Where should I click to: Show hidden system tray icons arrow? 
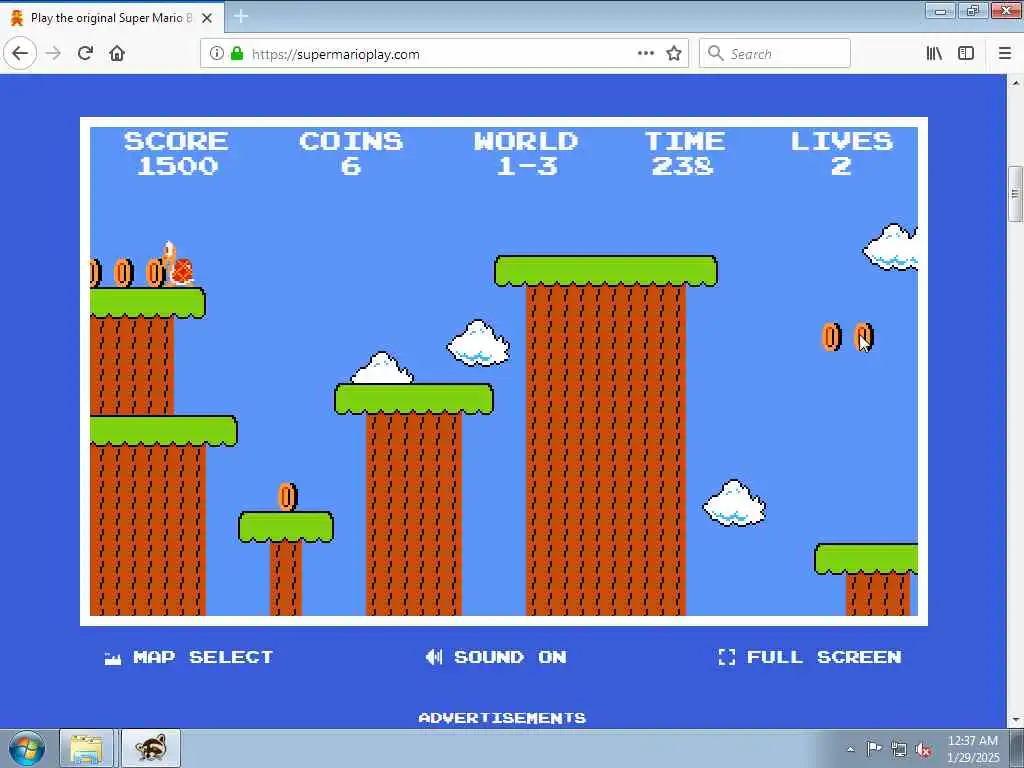point(850,750)
